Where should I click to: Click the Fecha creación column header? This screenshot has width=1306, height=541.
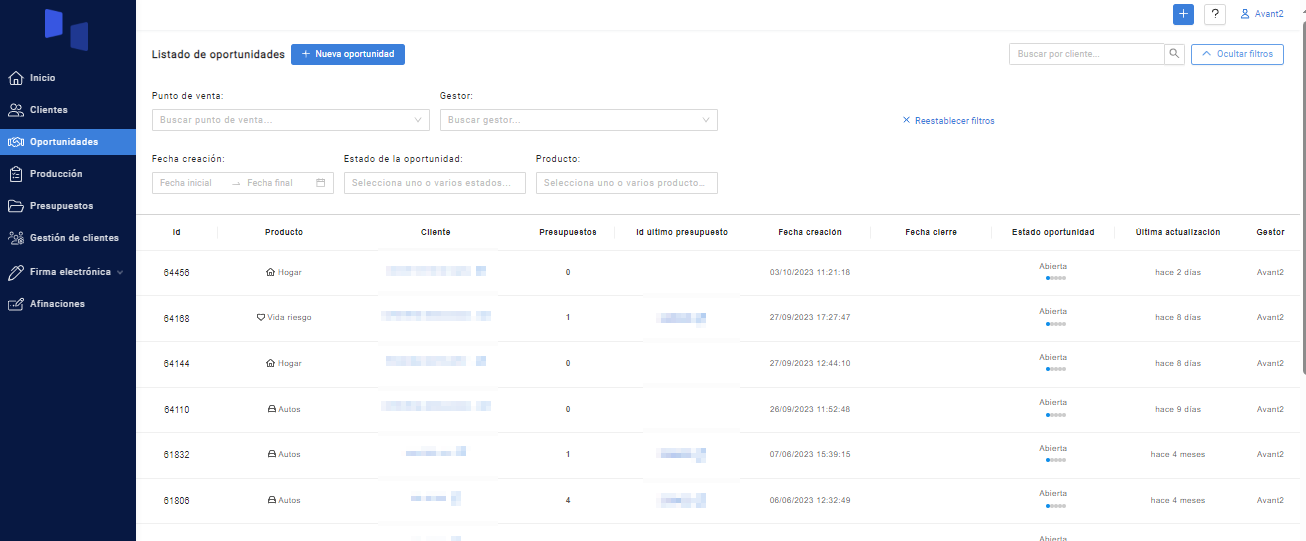click(x=810, y=232)
